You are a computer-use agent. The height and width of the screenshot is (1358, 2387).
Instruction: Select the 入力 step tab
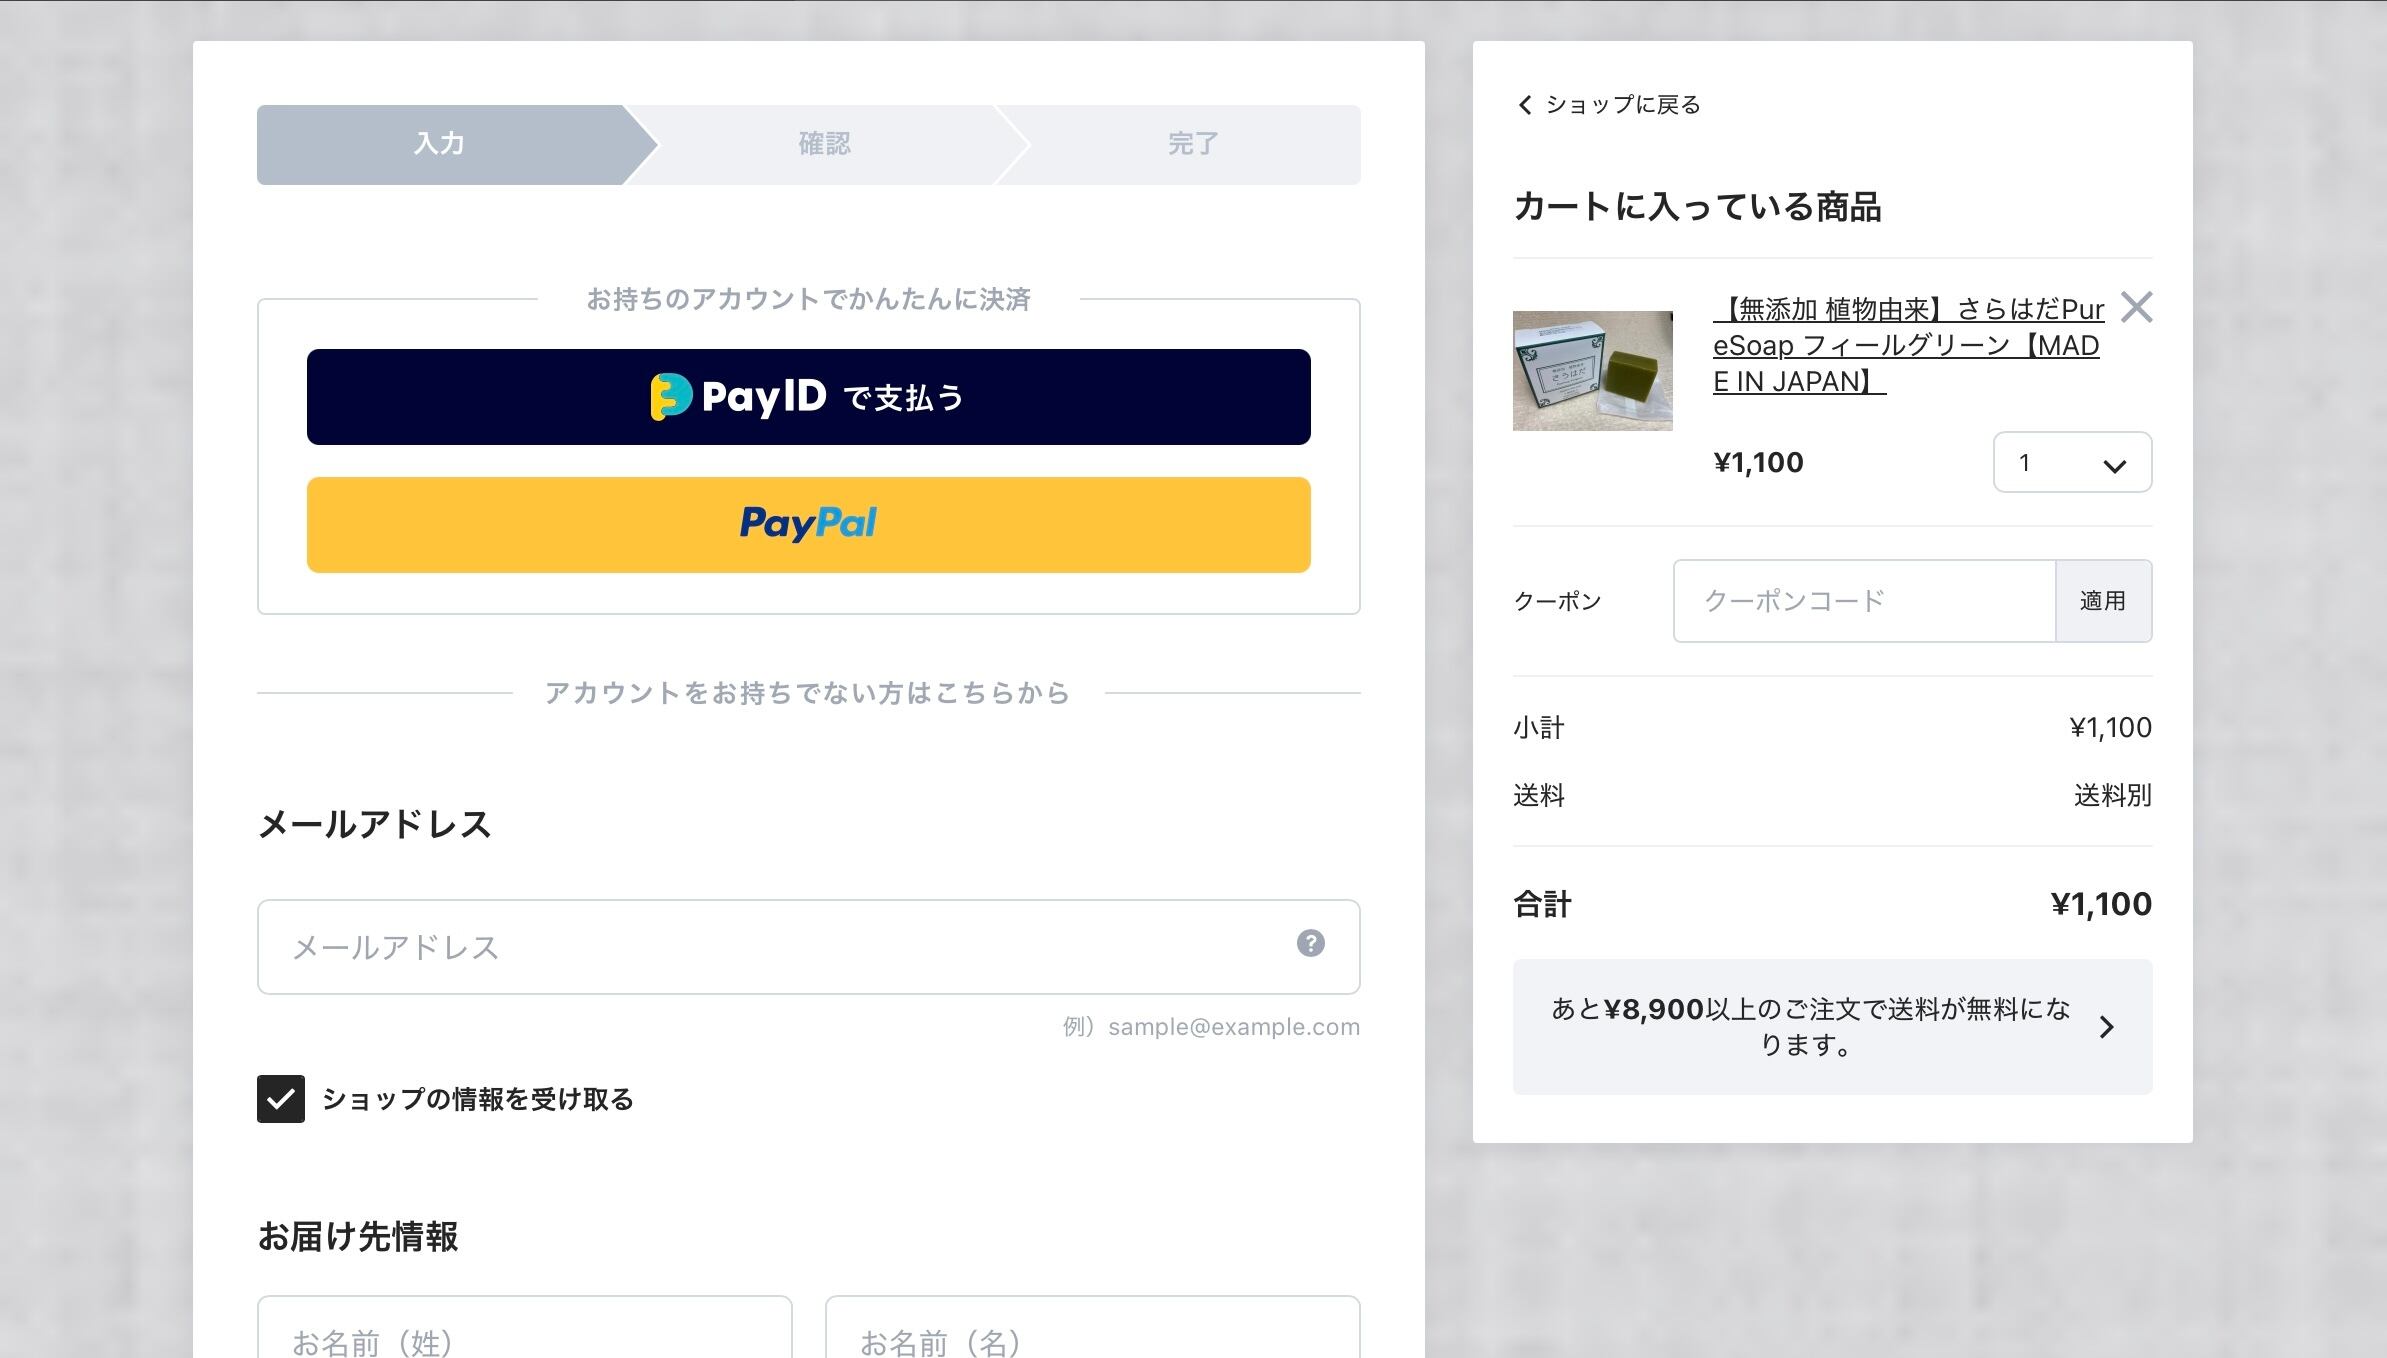point(440,144)
